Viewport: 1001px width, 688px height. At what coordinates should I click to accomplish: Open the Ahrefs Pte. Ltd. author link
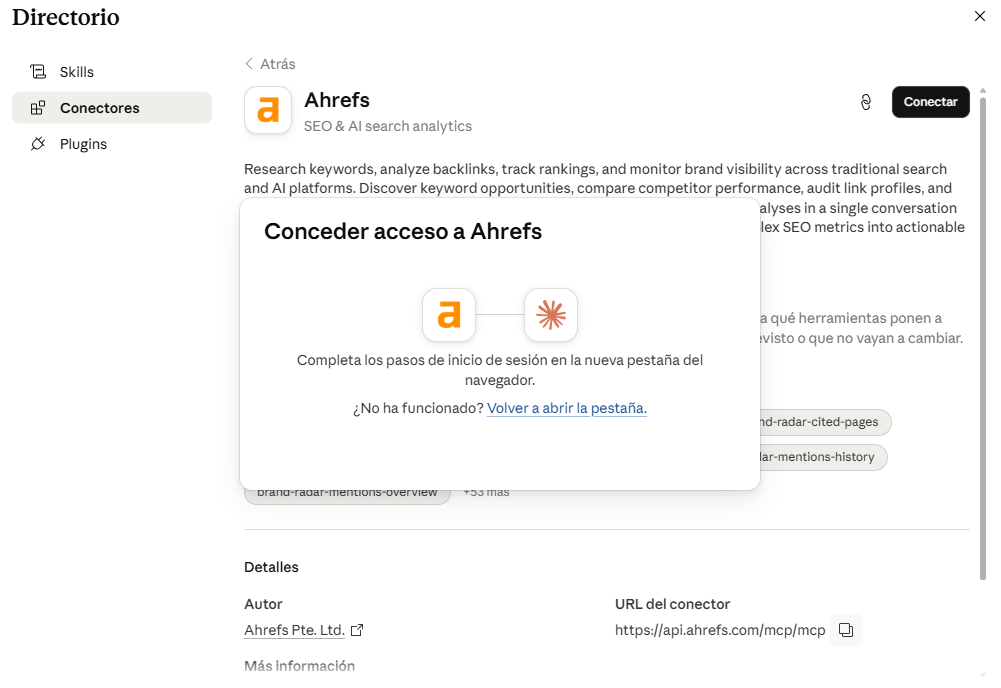[294, 630]
